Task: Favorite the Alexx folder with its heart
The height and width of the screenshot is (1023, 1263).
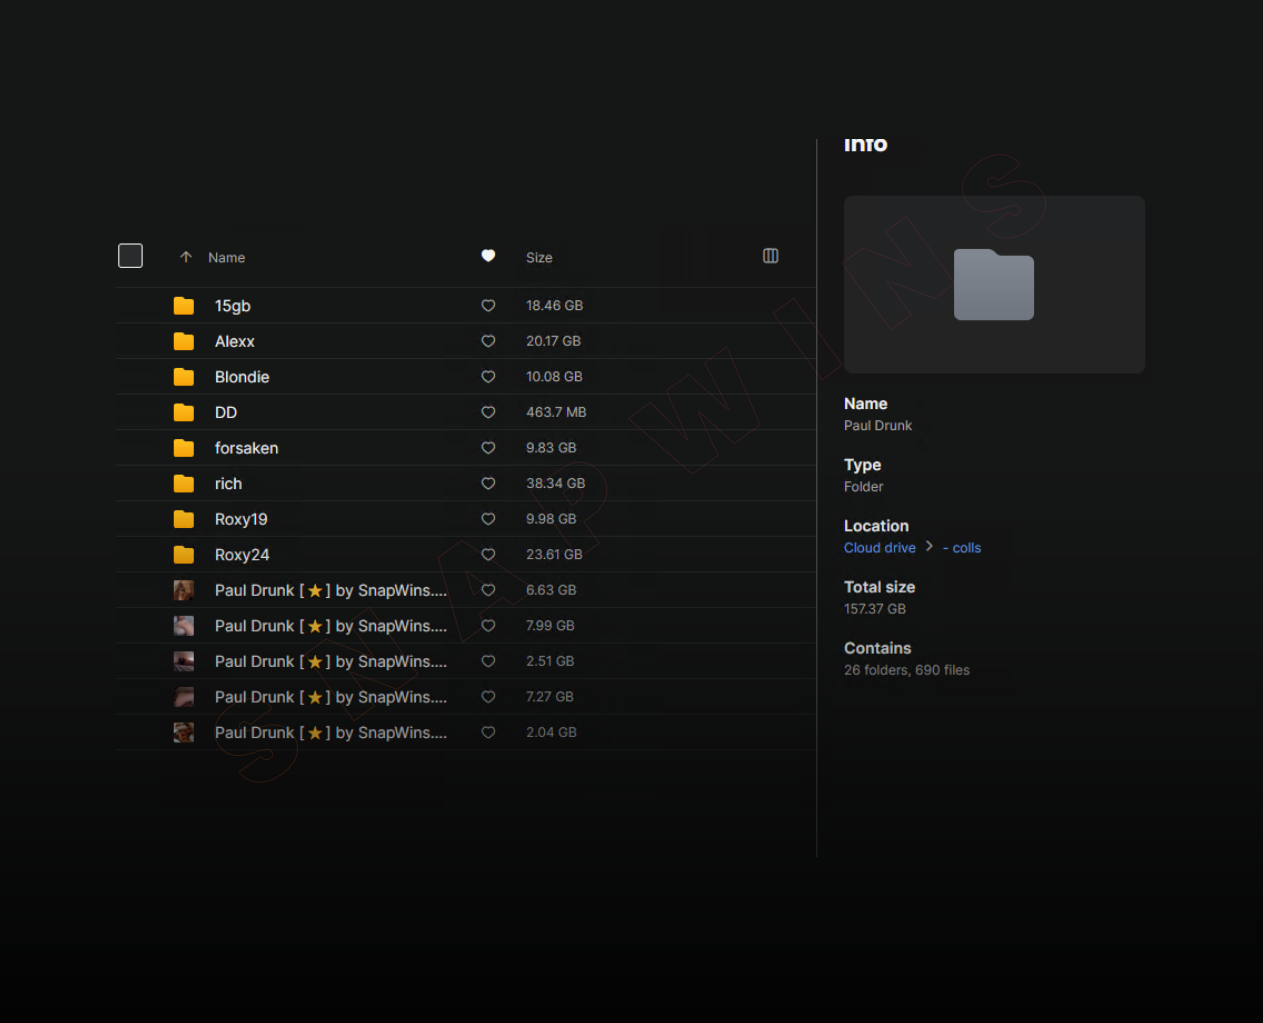Action: point(488,341)
